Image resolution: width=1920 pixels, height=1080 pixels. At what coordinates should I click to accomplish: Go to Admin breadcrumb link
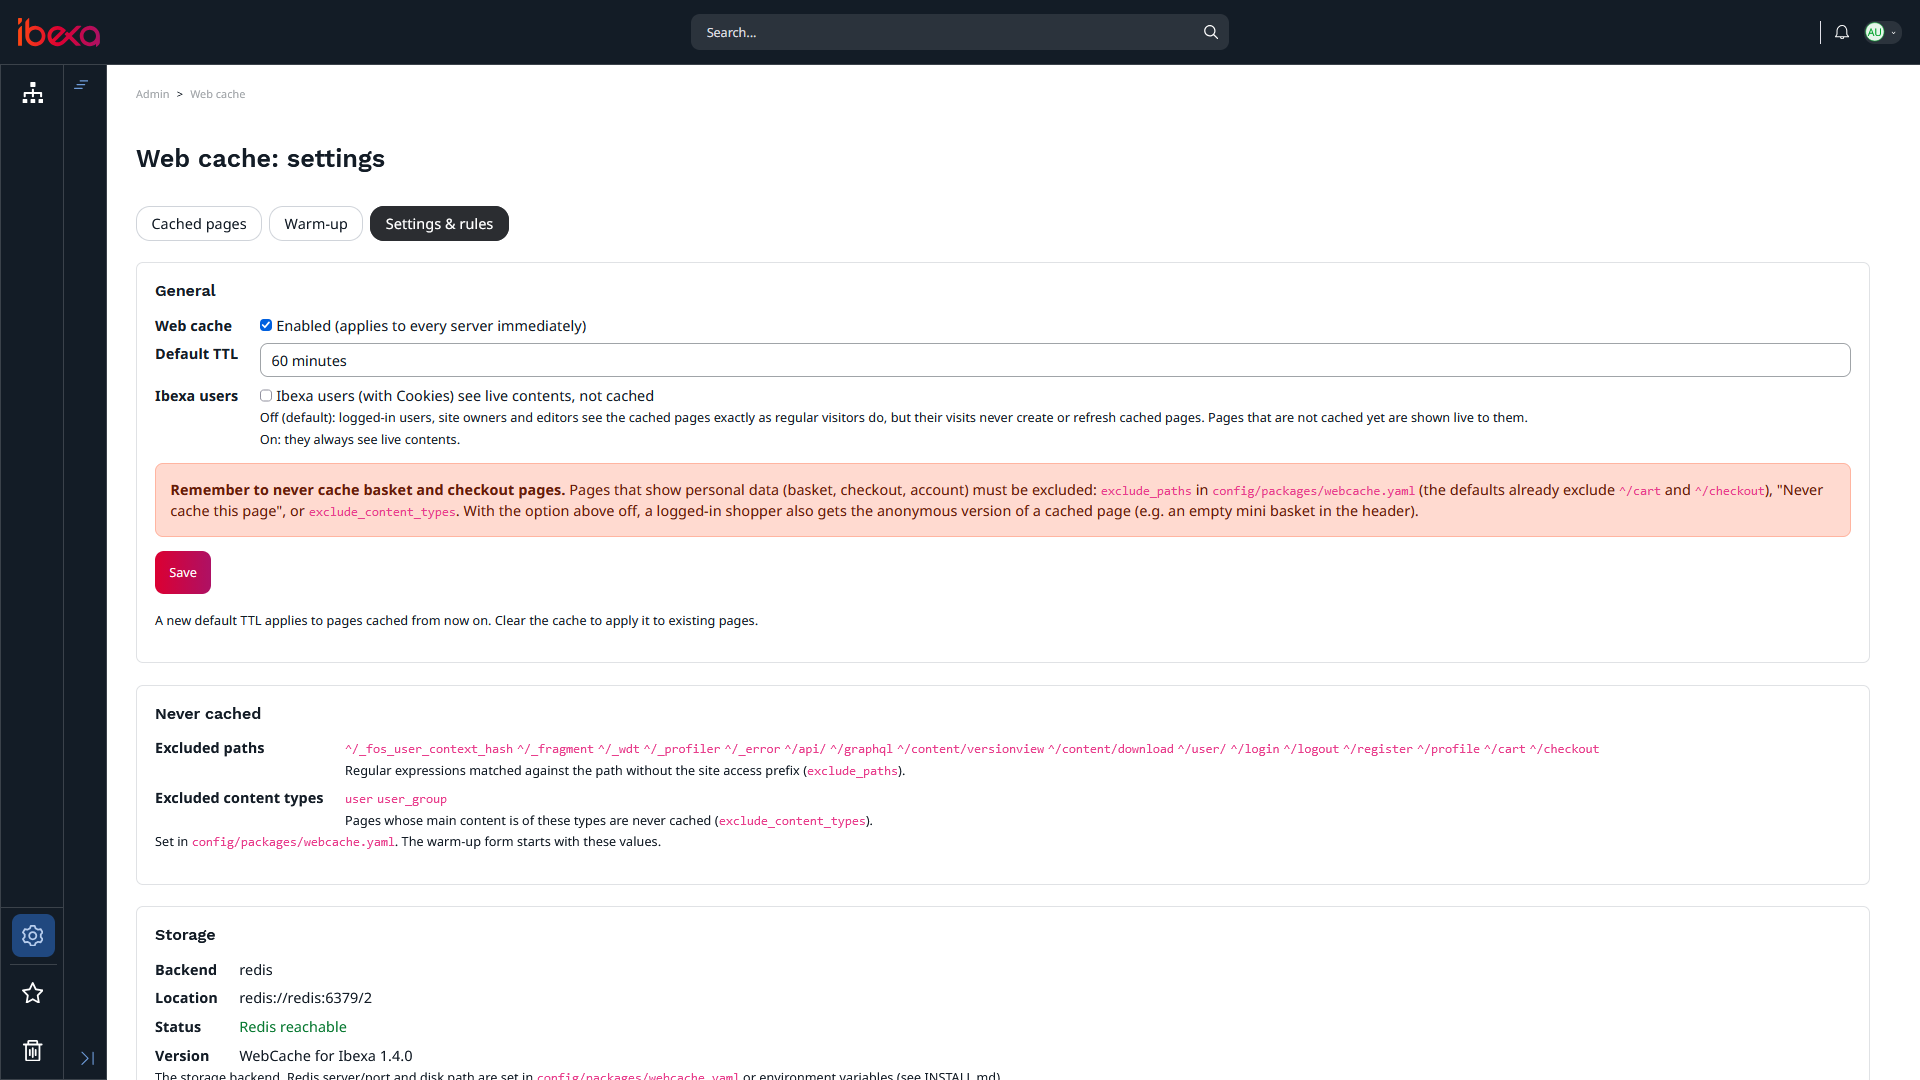pyautogui.click(x=152, y=94)
